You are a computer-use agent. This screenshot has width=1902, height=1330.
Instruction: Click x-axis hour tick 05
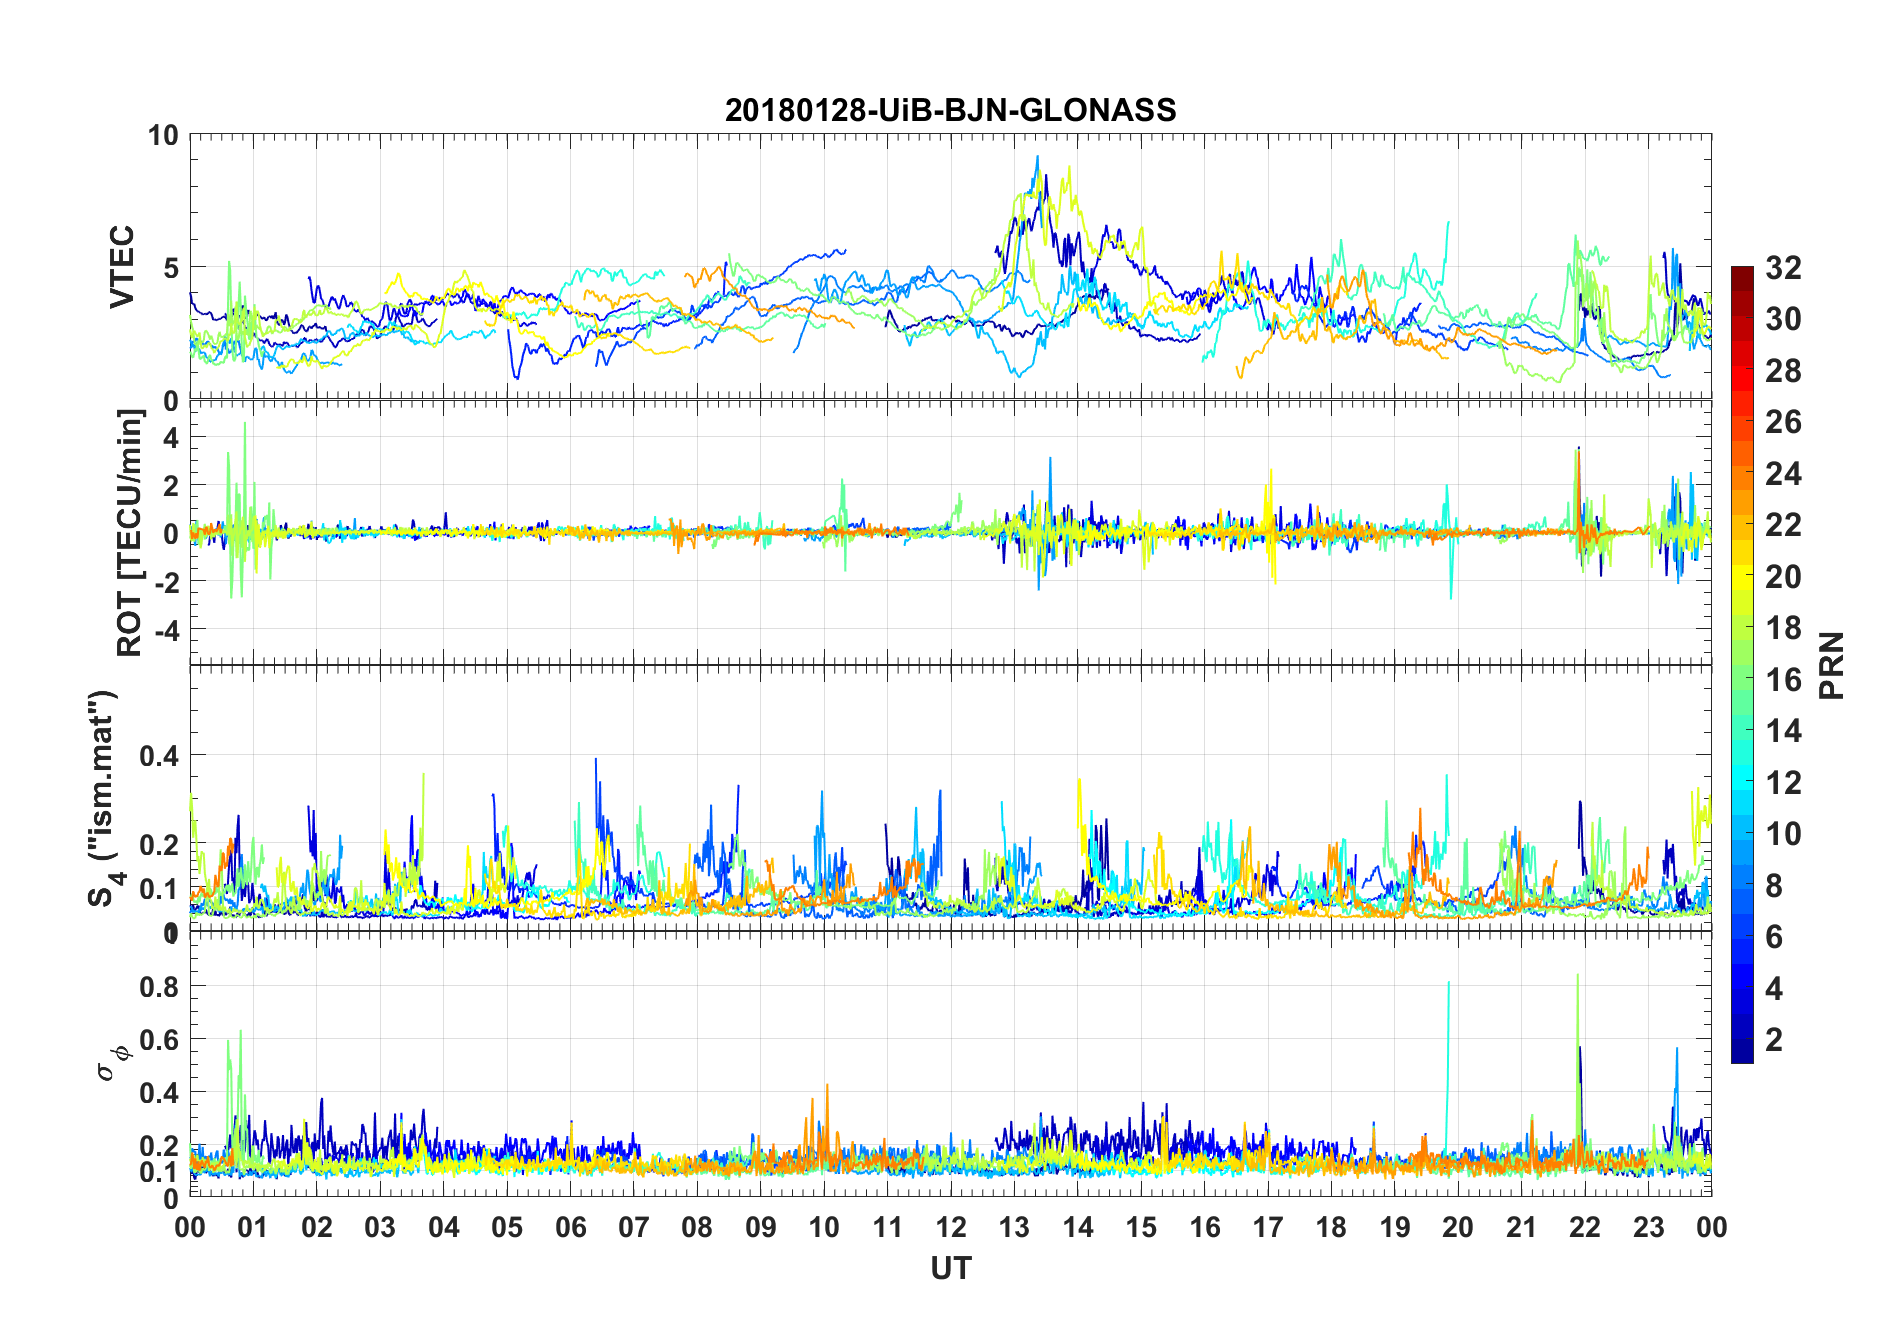[x=507, y=1227]
